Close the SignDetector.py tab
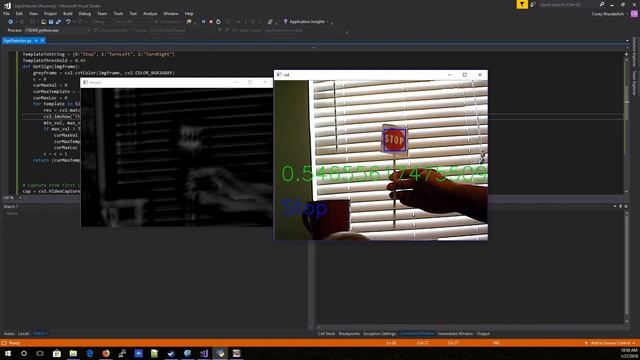 coord(42,41)
